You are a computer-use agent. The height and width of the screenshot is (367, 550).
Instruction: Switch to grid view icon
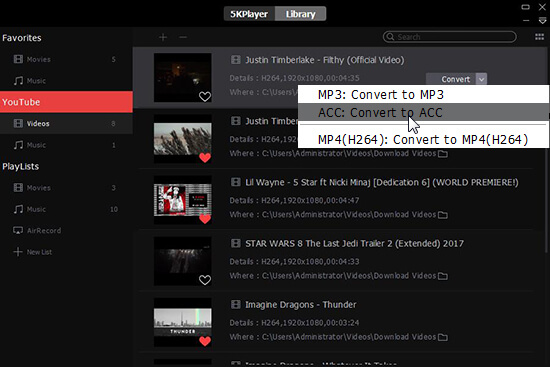[x=539, y=37]
